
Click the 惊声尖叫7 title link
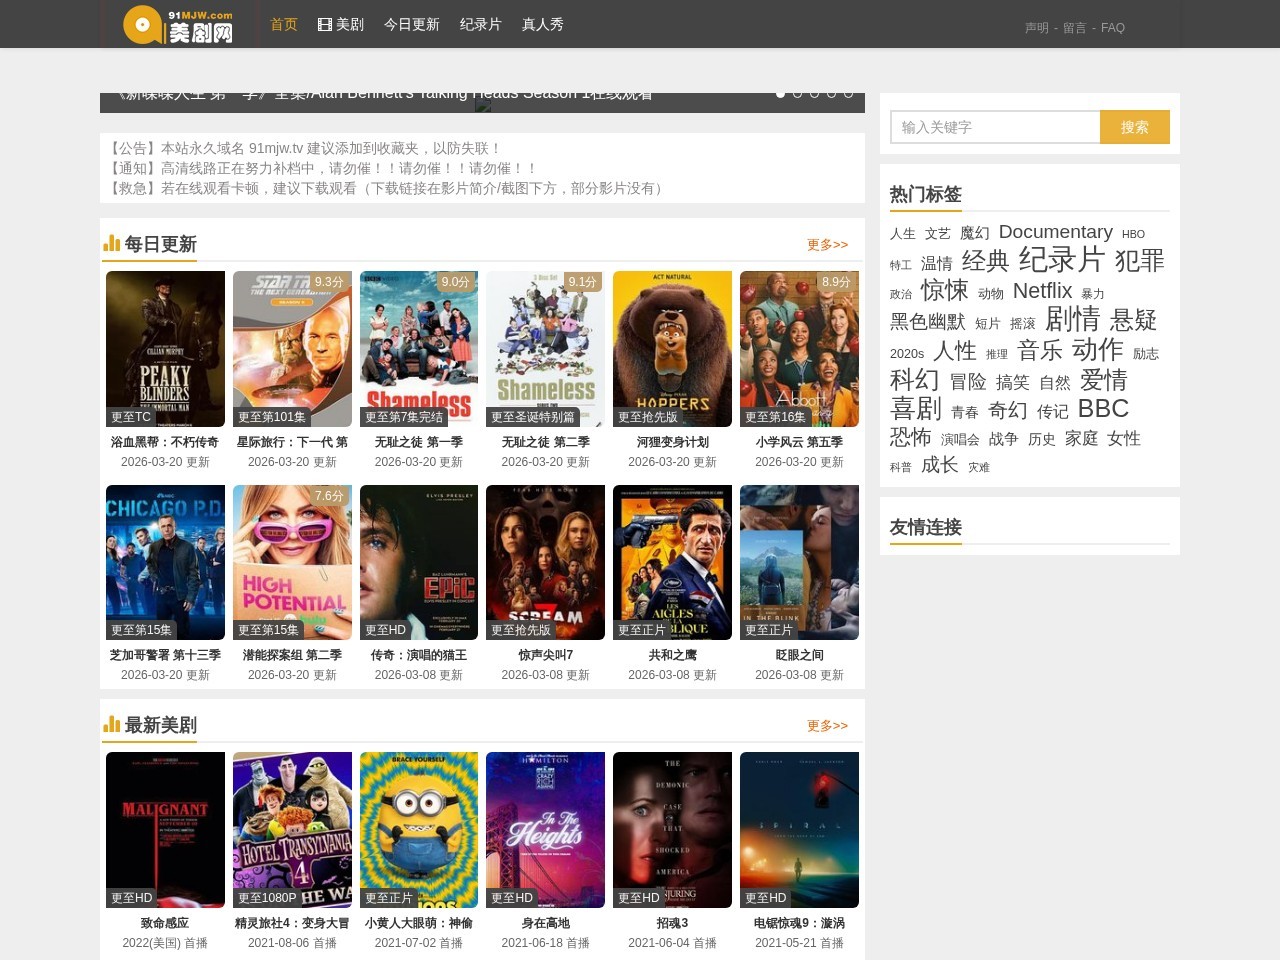tap(545, 655)
